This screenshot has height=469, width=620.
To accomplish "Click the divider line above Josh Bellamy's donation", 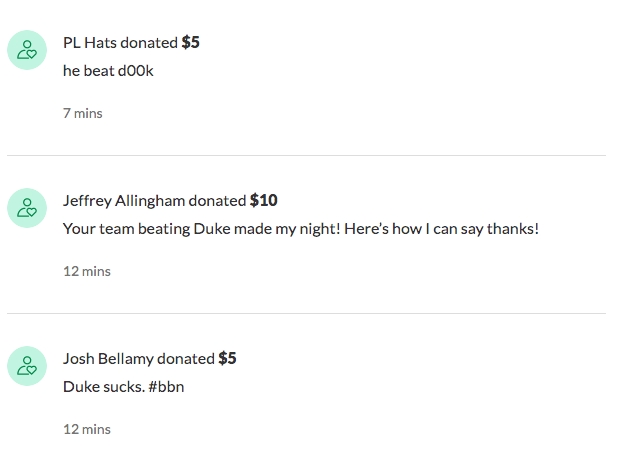I will (306, 313).
